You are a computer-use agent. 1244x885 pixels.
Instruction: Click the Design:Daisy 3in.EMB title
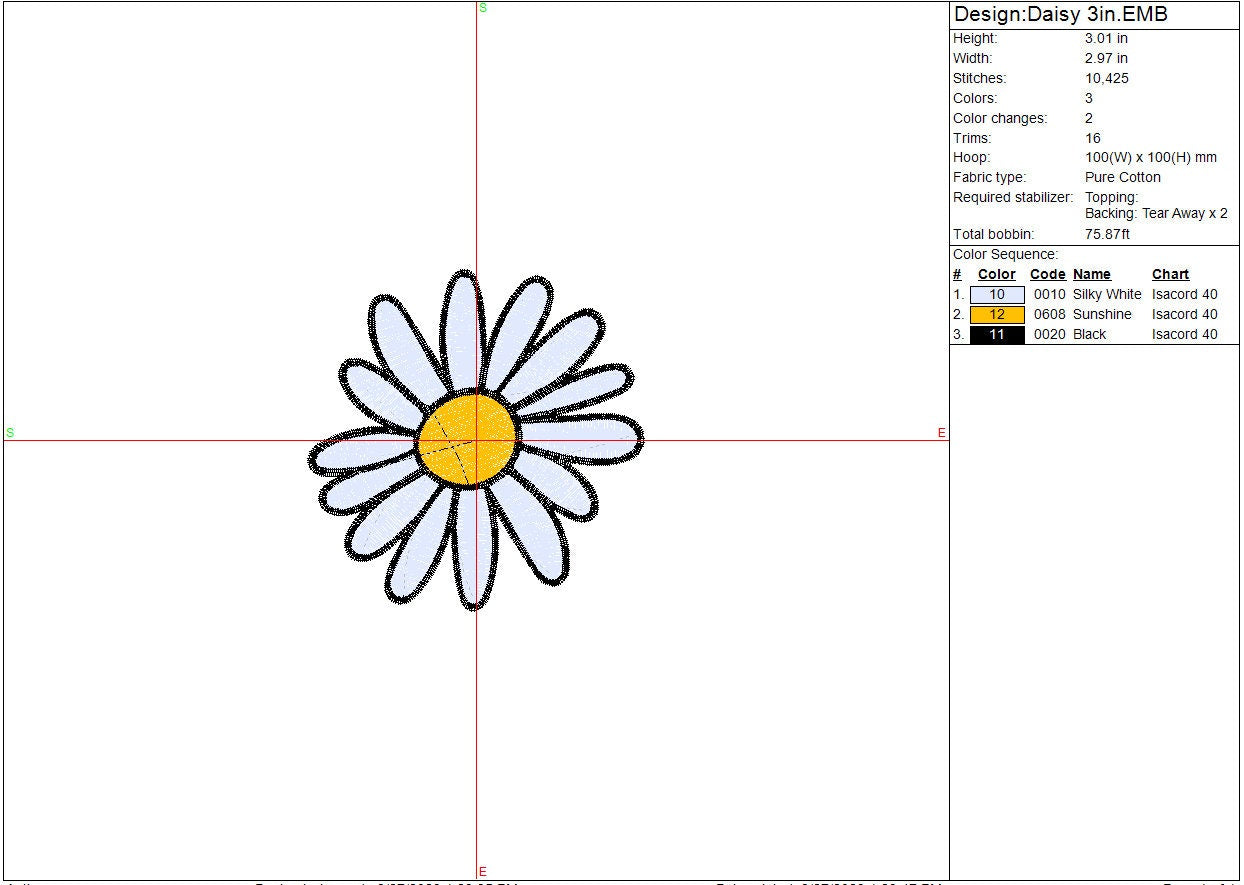coord(1060,15)
